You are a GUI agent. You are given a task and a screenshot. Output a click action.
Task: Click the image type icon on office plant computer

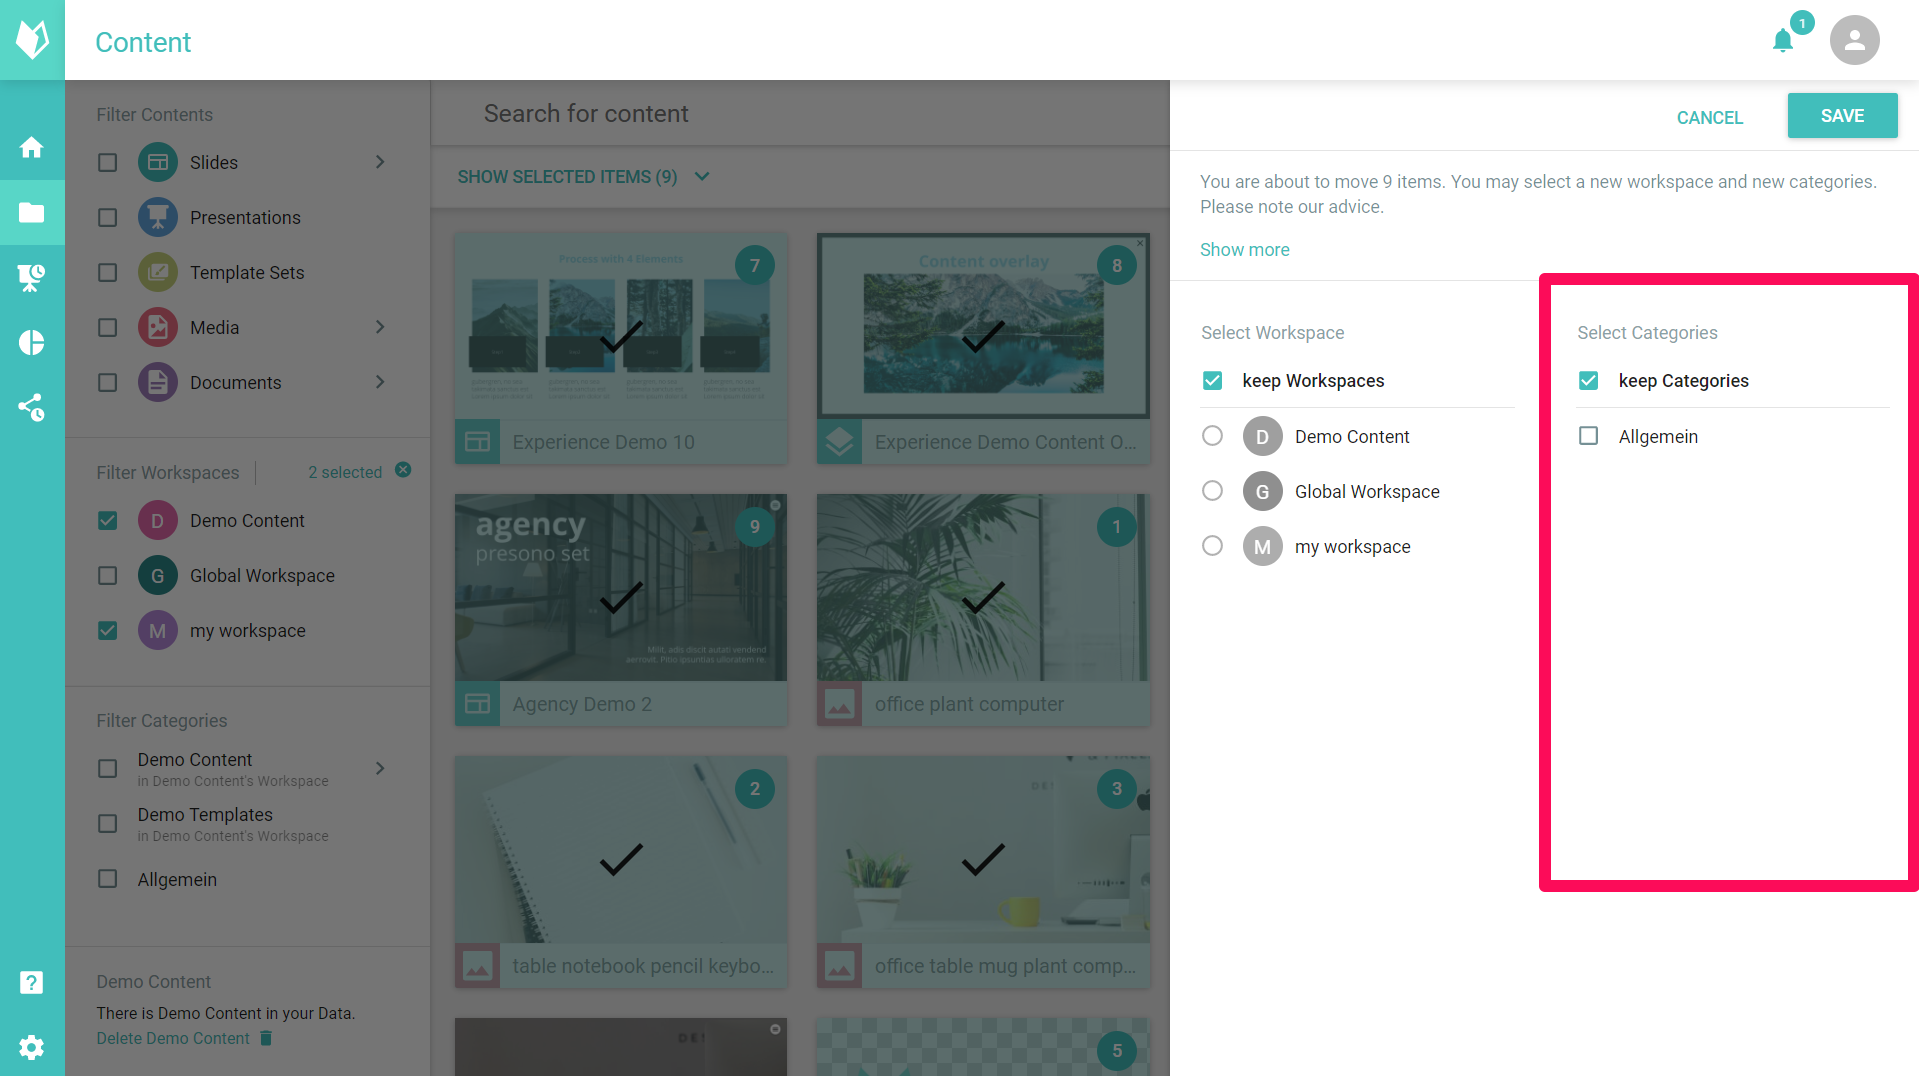(840, 704)
